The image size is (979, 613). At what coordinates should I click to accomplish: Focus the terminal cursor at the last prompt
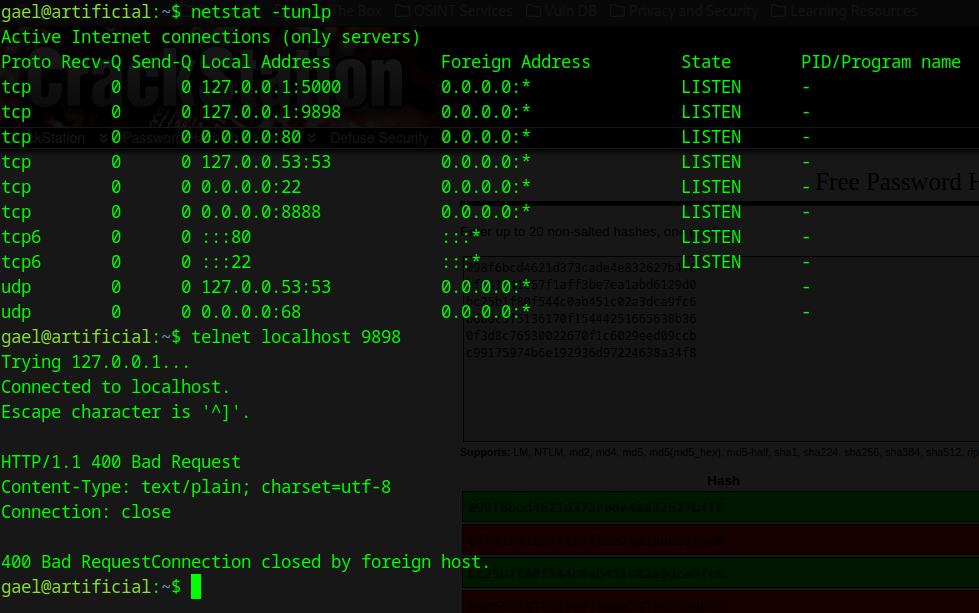coord(196,587)
